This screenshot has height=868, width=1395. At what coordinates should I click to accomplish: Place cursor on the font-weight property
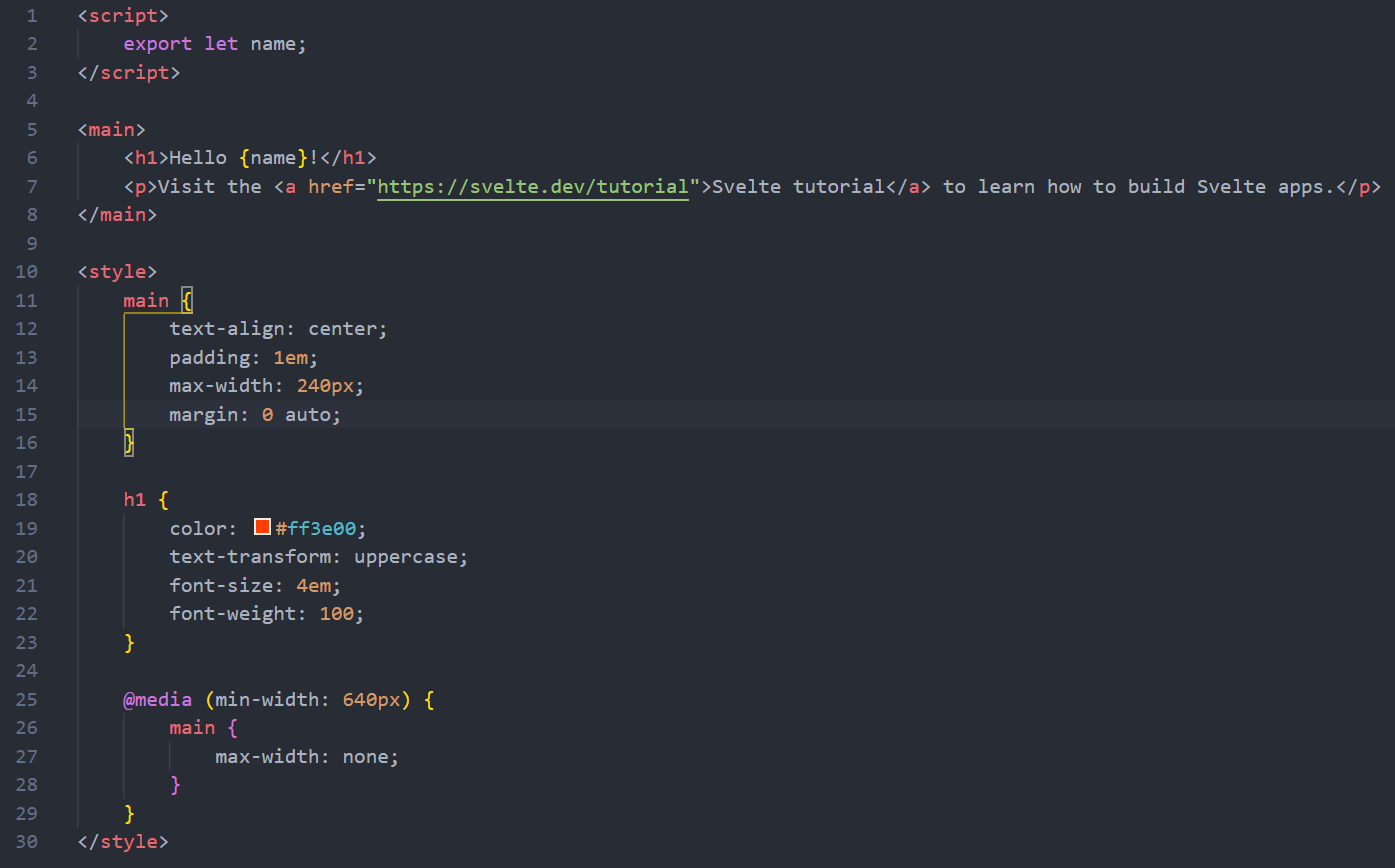click(x=235, y=613)
